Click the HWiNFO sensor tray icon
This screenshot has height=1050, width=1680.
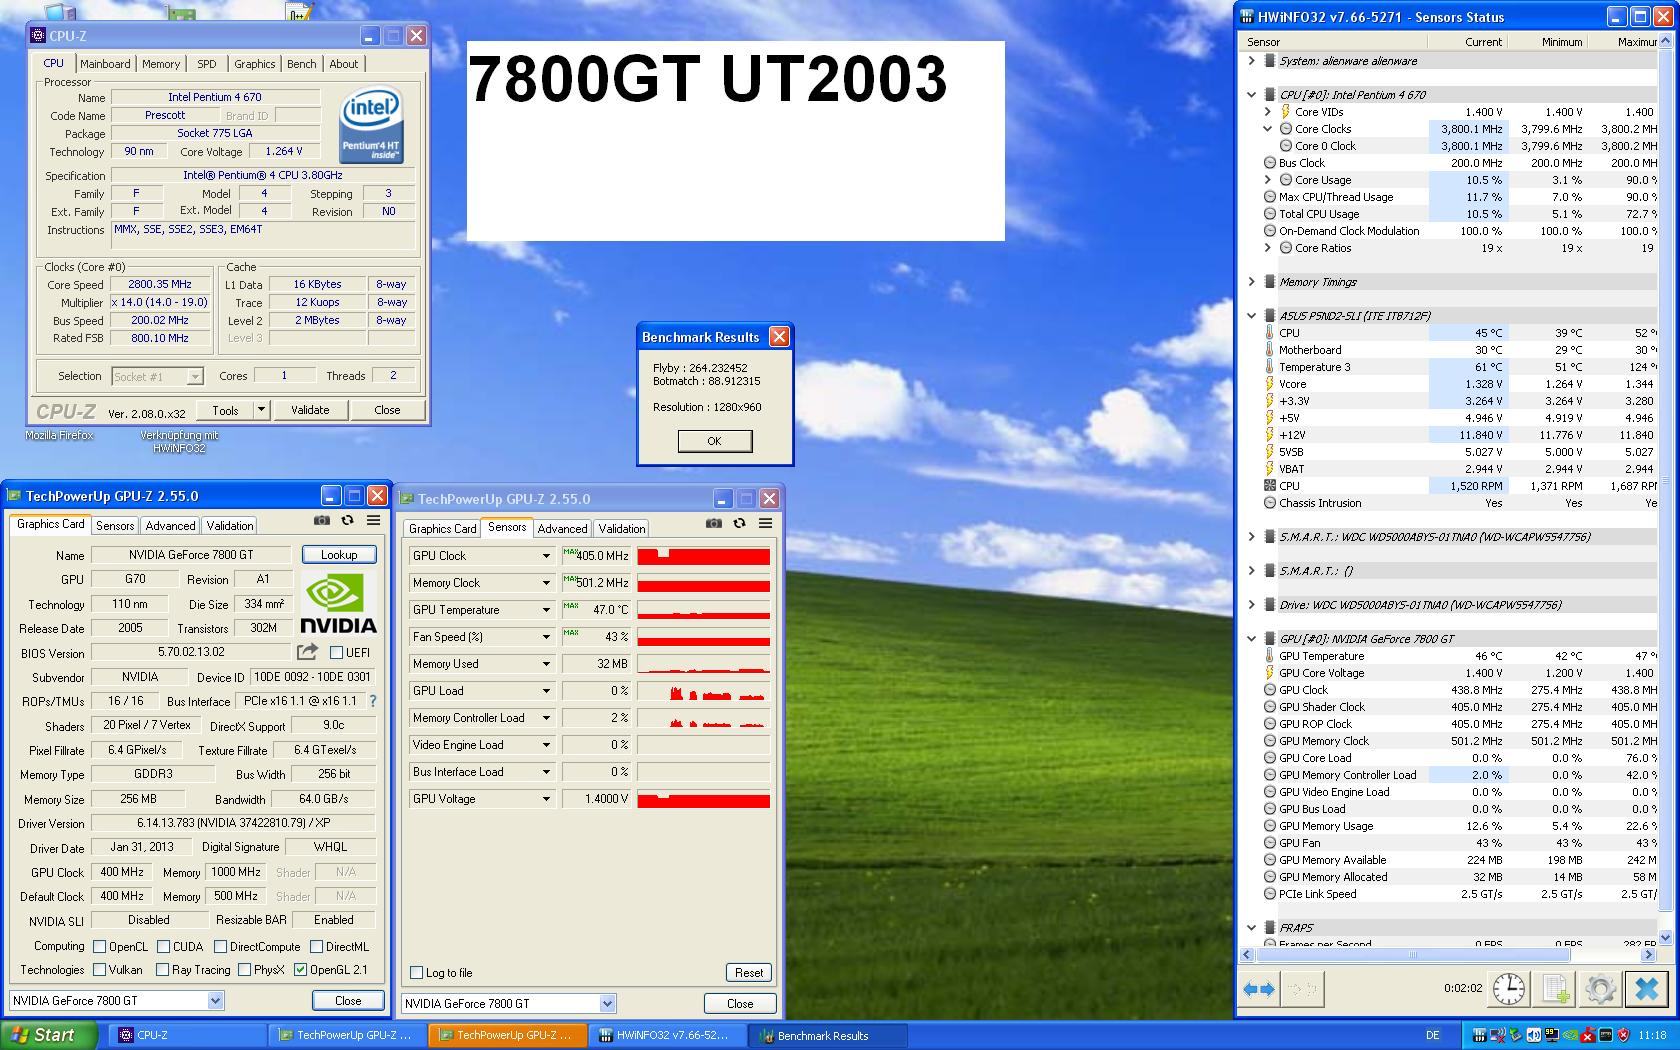(1480, 1035)
